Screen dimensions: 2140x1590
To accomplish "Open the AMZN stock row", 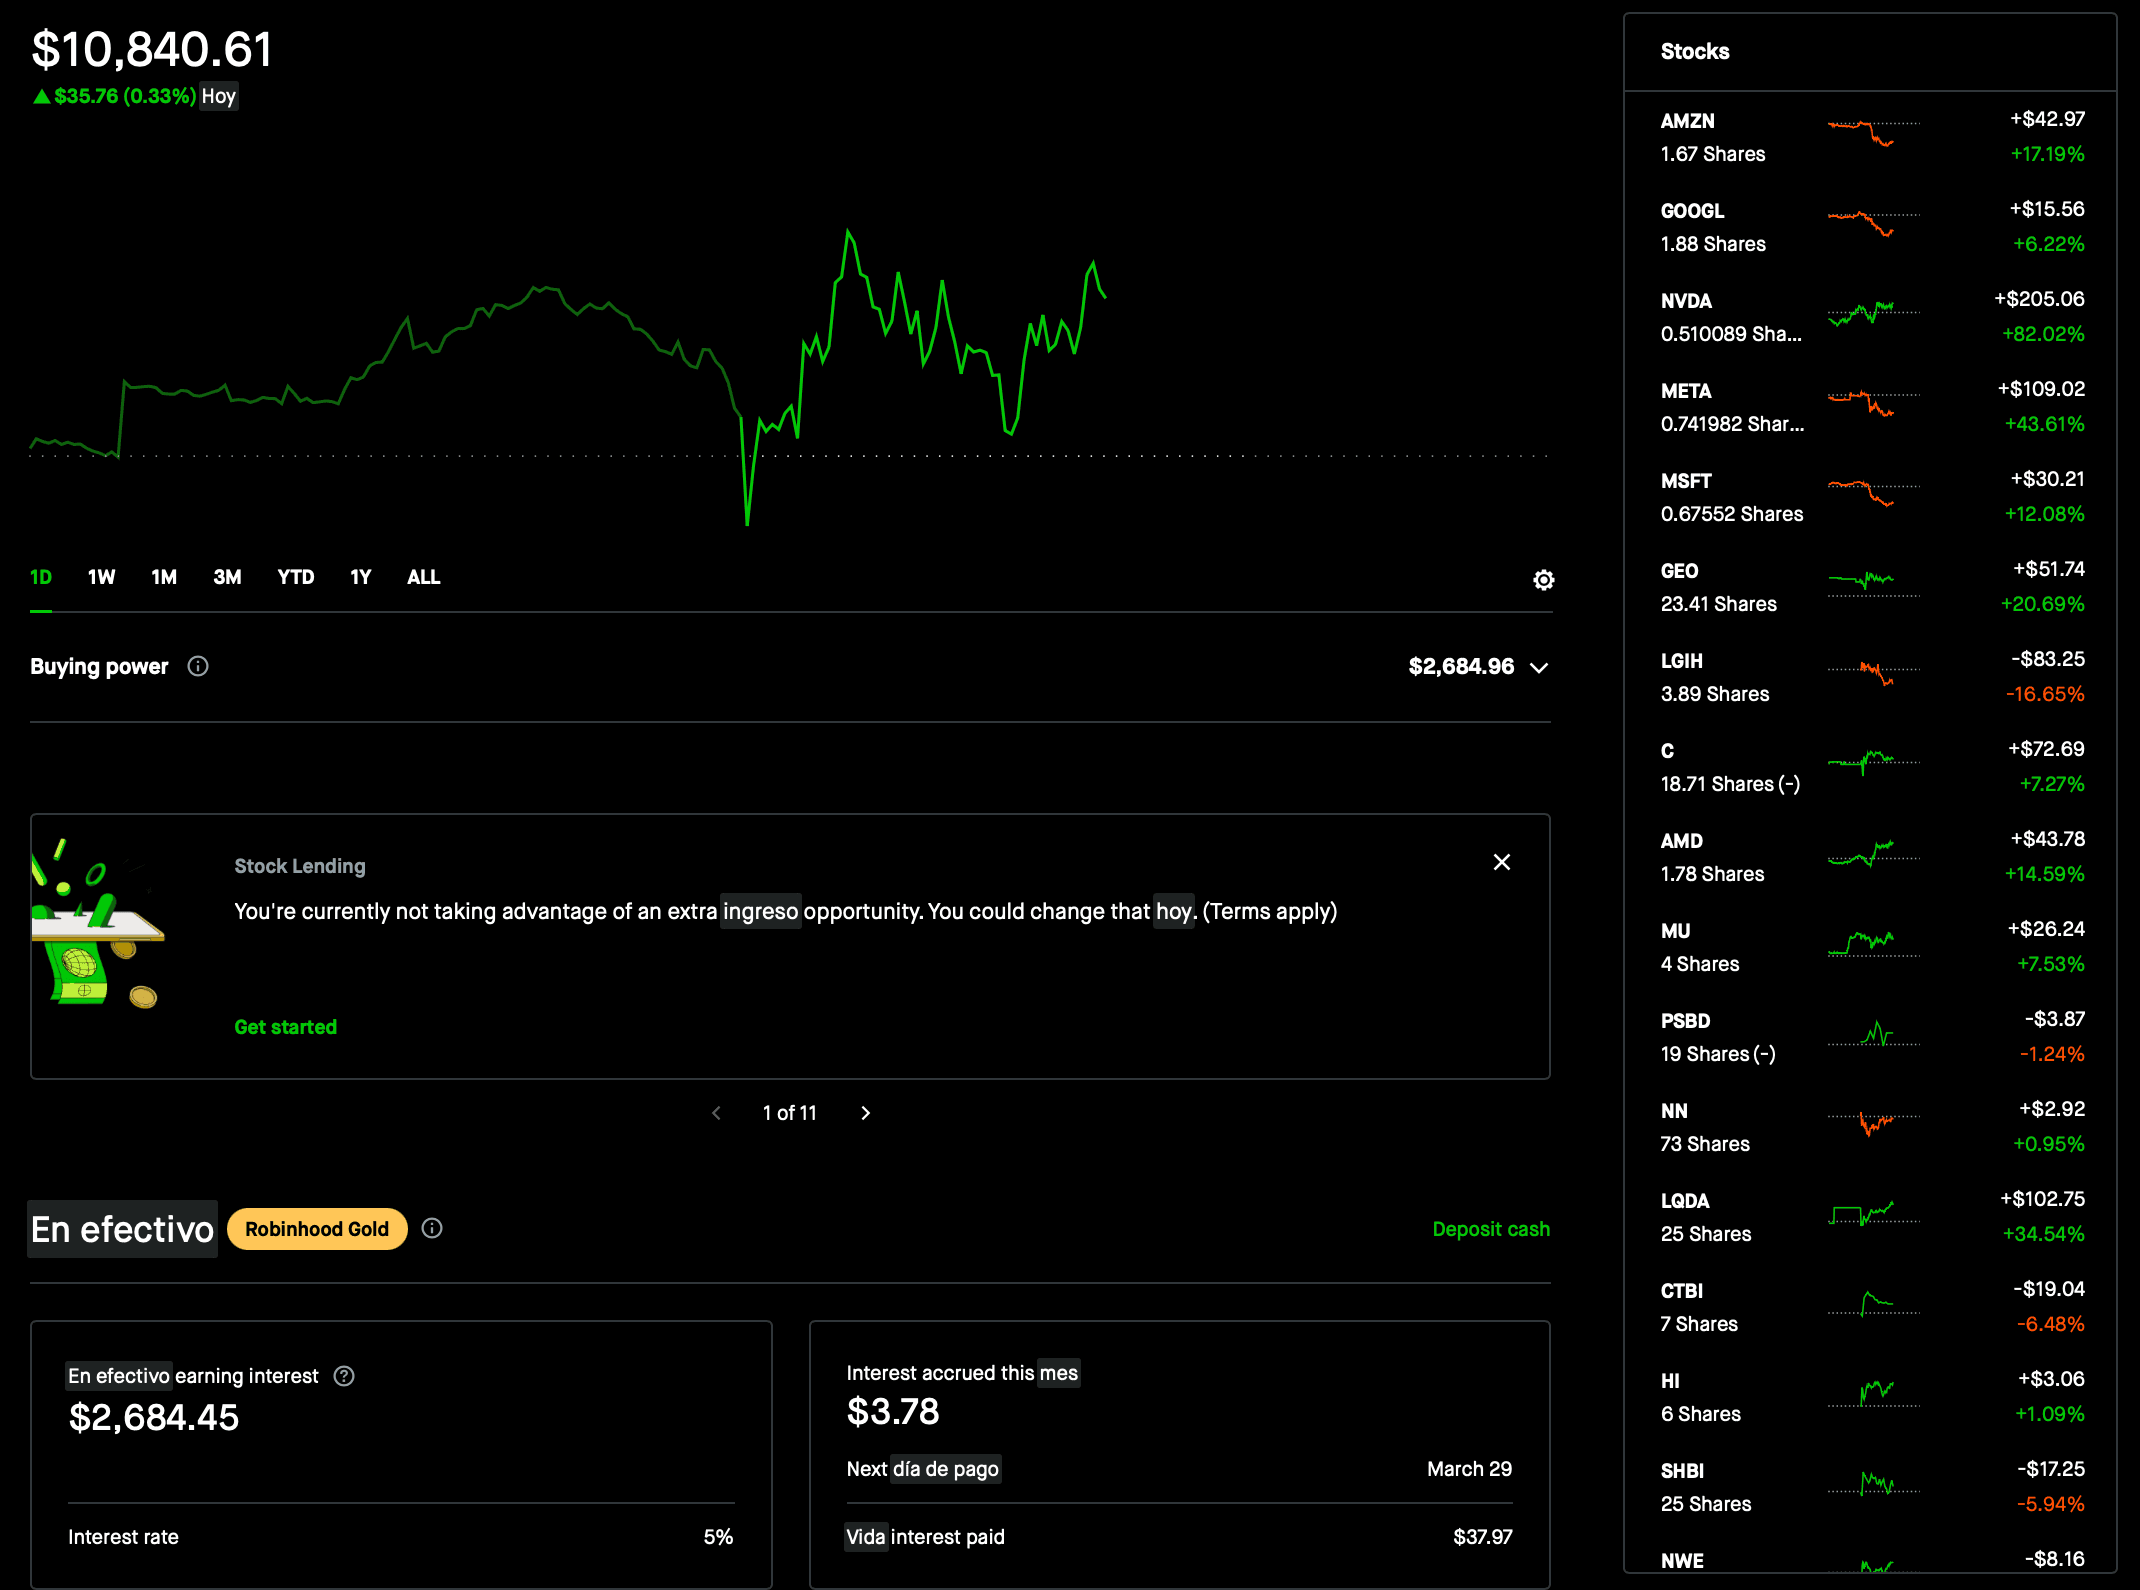I will pos(1871,137).
